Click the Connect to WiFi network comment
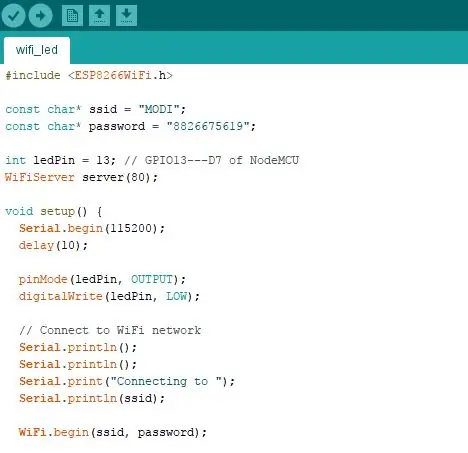The image size is (468, 453). point(110,330)
